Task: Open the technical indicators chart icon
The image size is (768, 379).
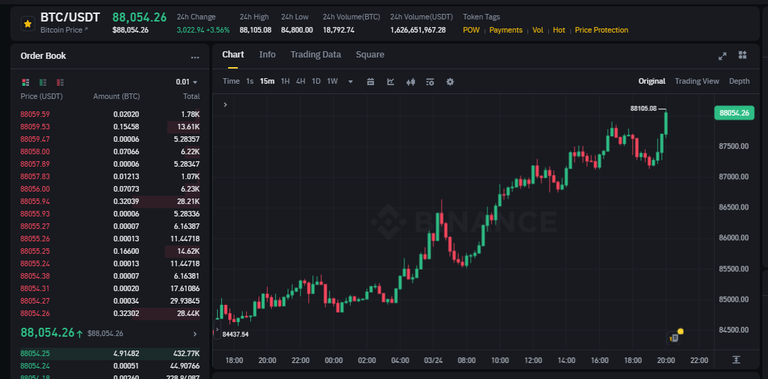Action: 390,82
